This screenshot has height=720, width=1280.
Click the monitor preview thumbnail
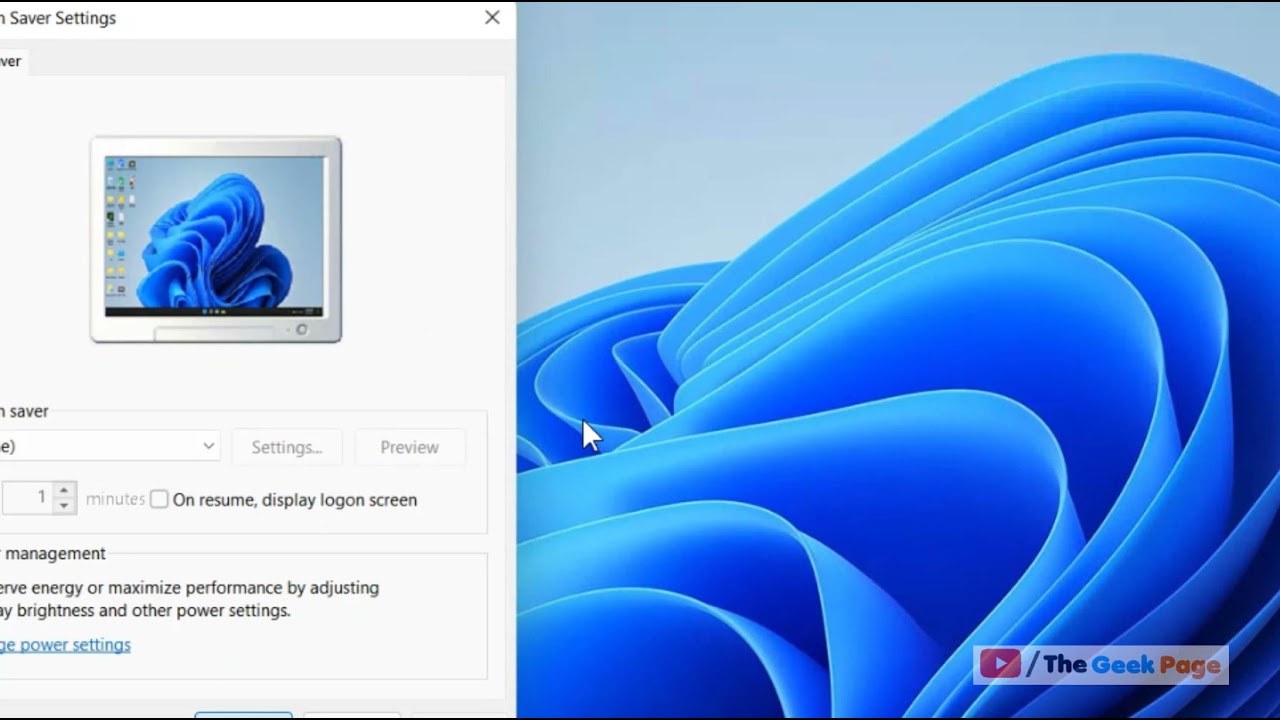216,240
